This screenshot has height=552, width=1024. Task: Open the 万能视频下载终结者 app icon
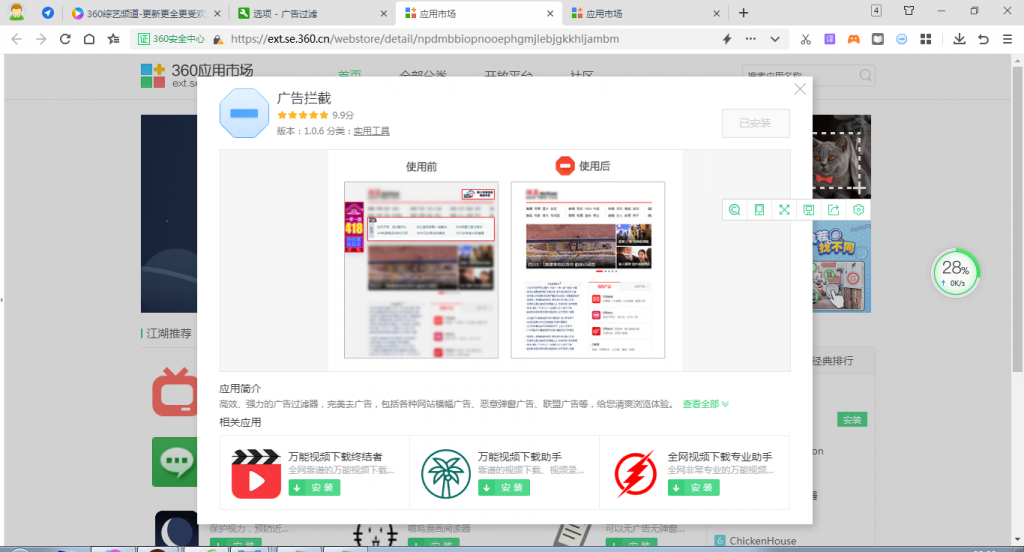(256, 474)
